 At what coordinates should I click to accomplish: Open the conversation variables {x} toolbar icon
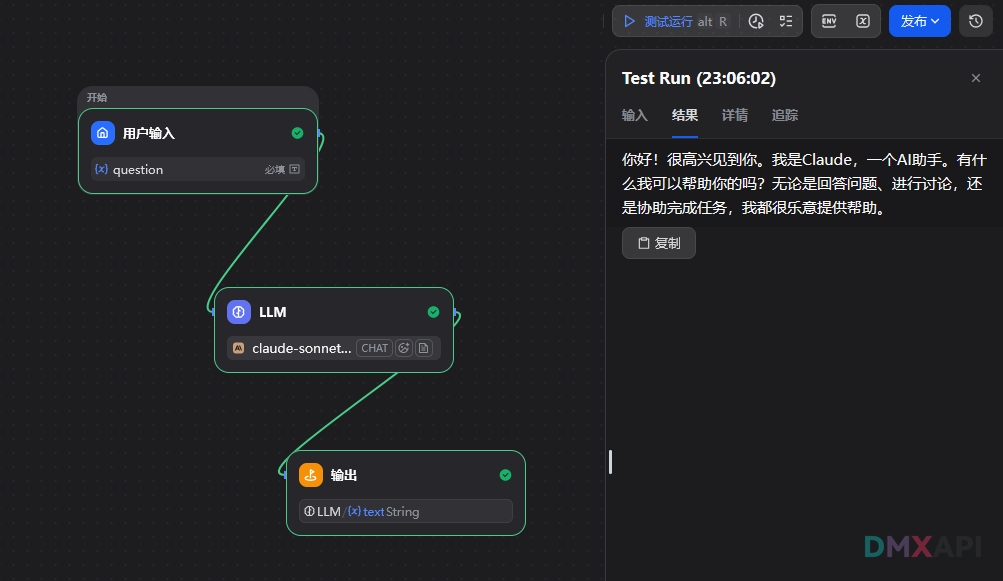click(862, 21)
